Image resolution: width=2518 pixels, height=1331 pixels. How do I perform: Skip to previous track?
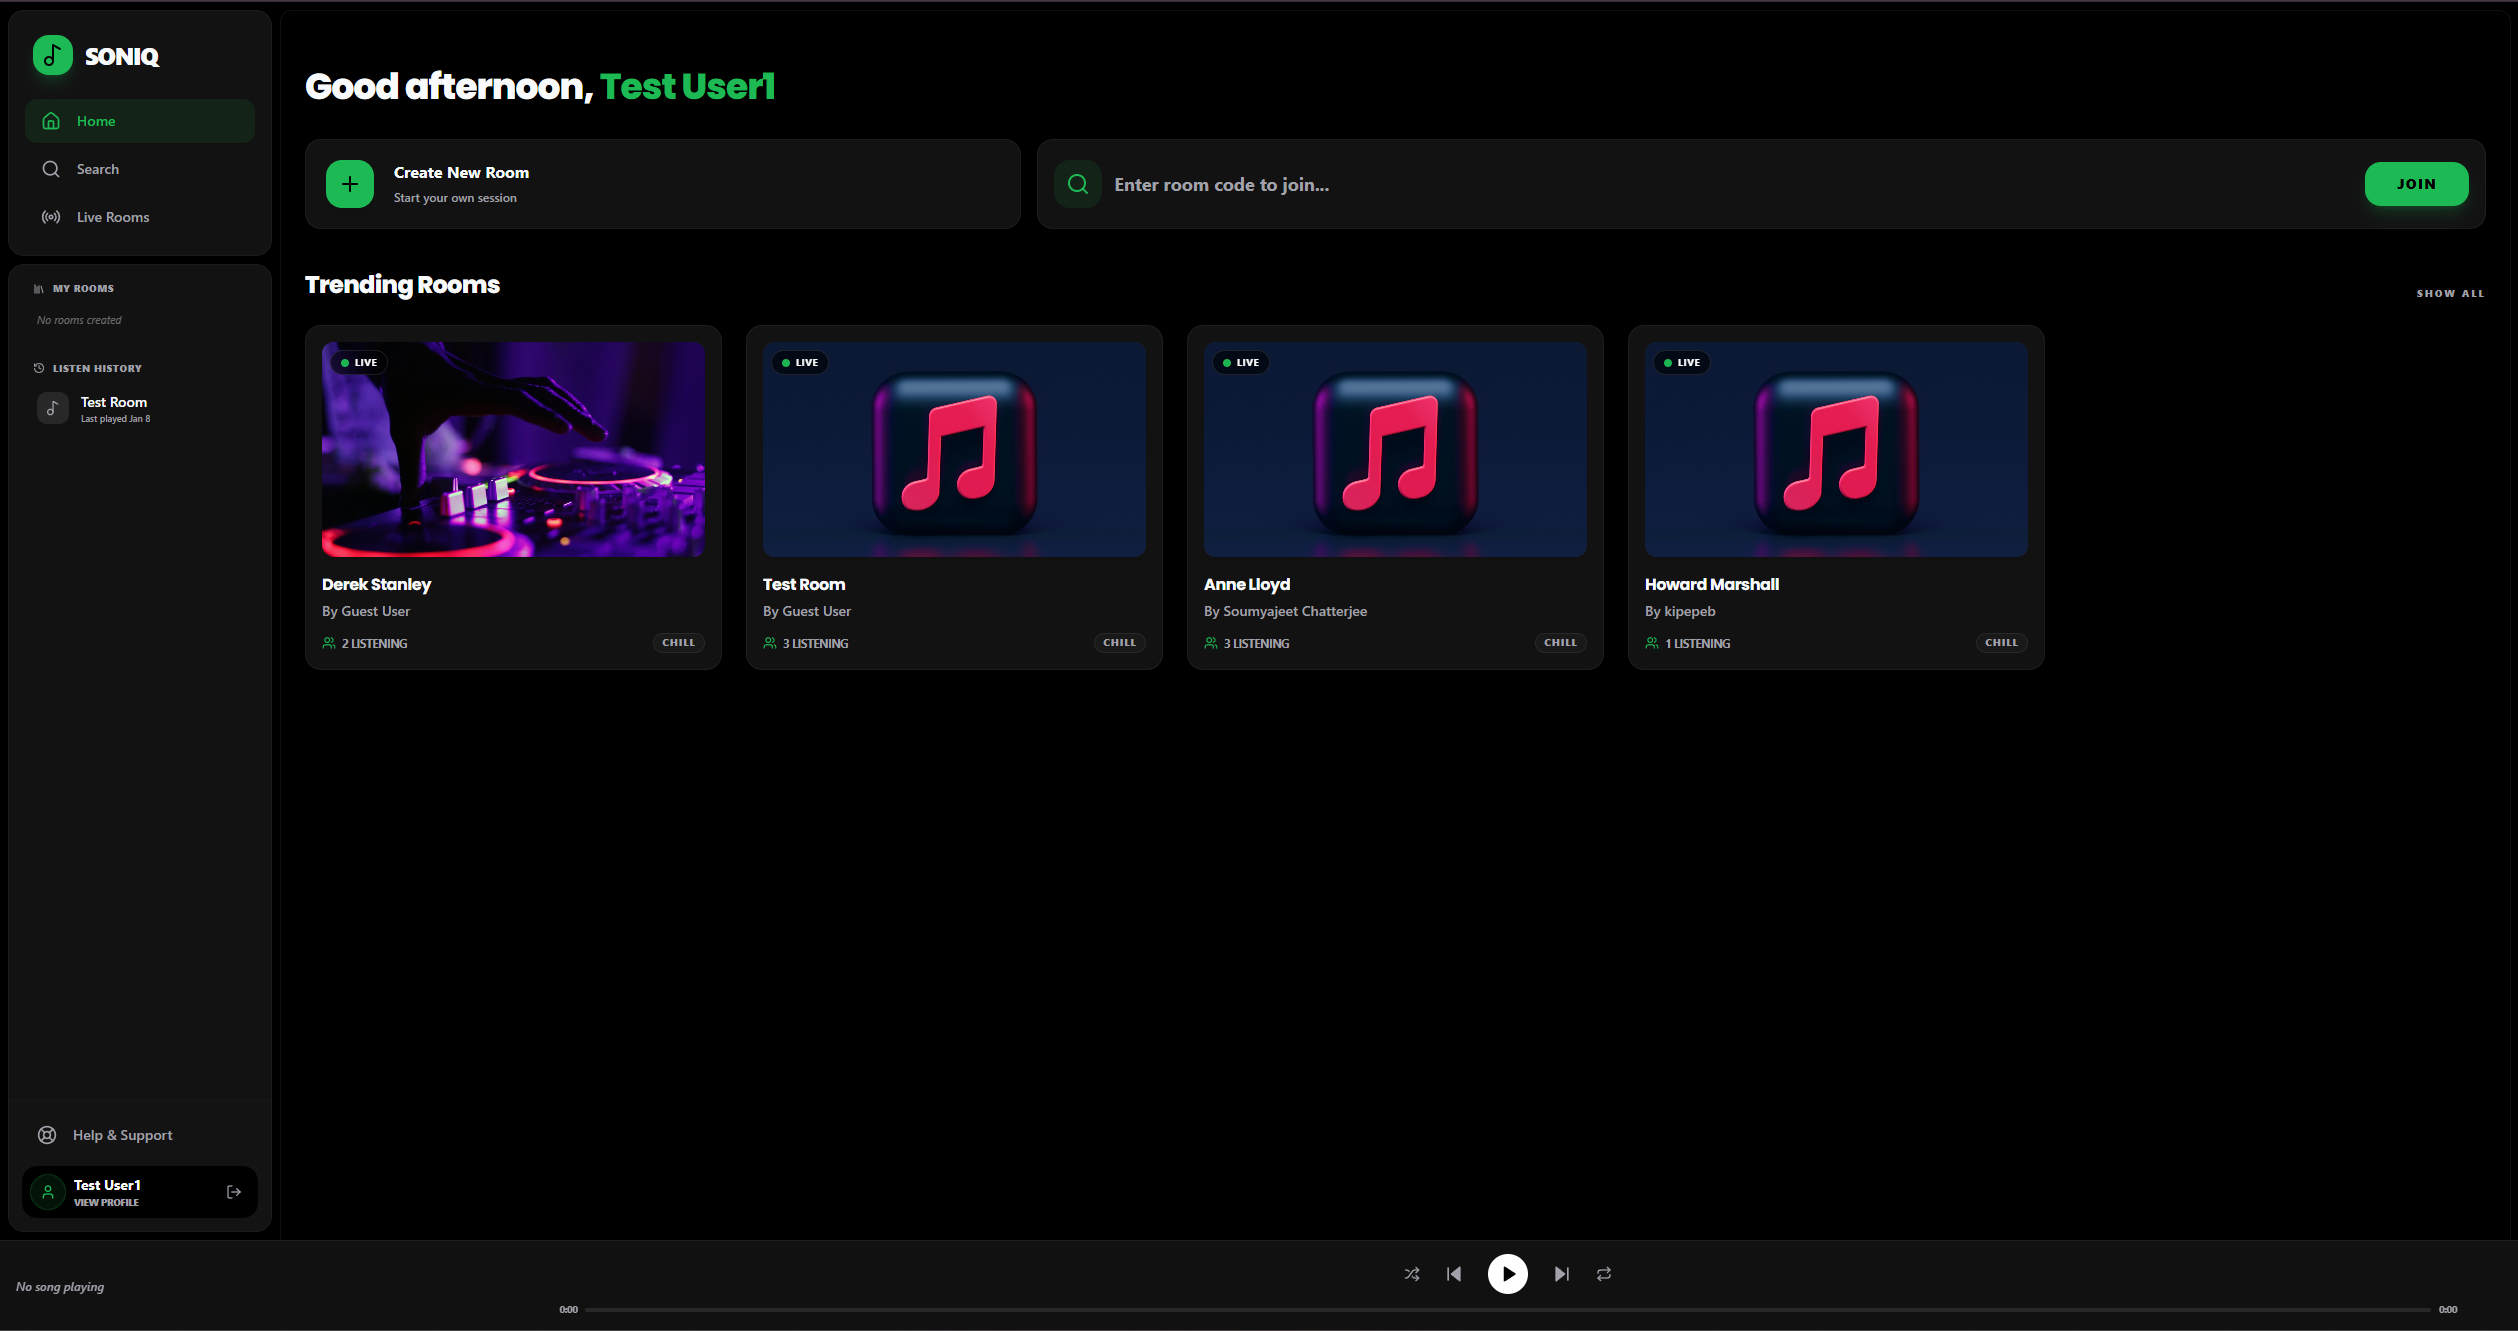(1454, 1274)
